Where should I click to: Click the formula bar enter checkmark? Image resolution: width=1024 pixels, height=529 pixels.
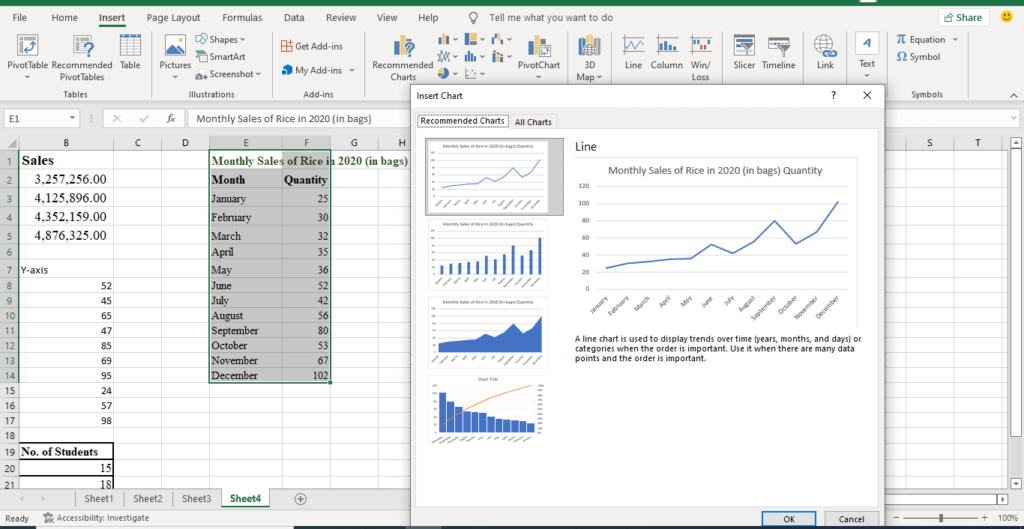coord(144,119)
